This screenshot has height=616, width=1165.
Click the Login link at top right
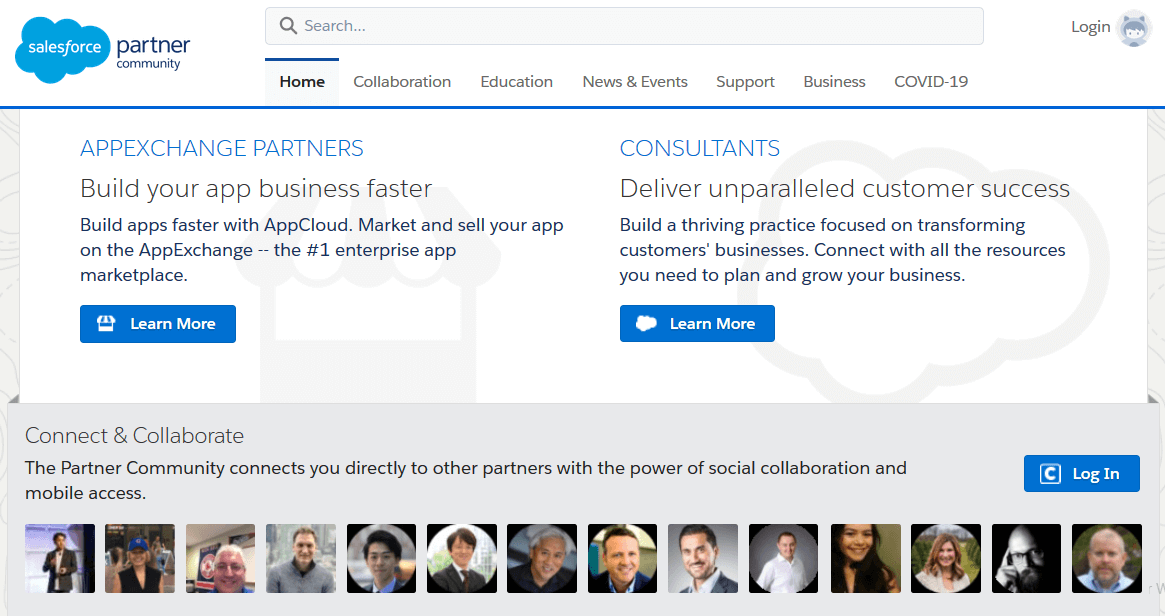point(1090,27)
